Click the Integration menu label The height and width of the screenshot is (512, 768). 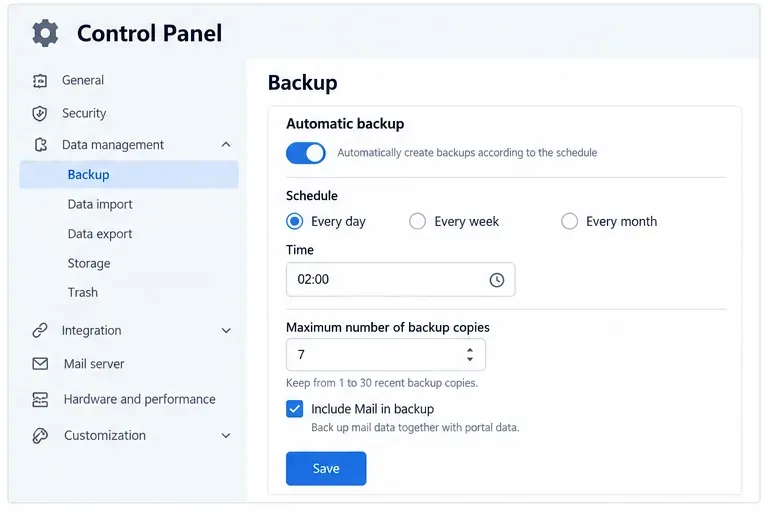pyautogui.click(x=92, y=331)
